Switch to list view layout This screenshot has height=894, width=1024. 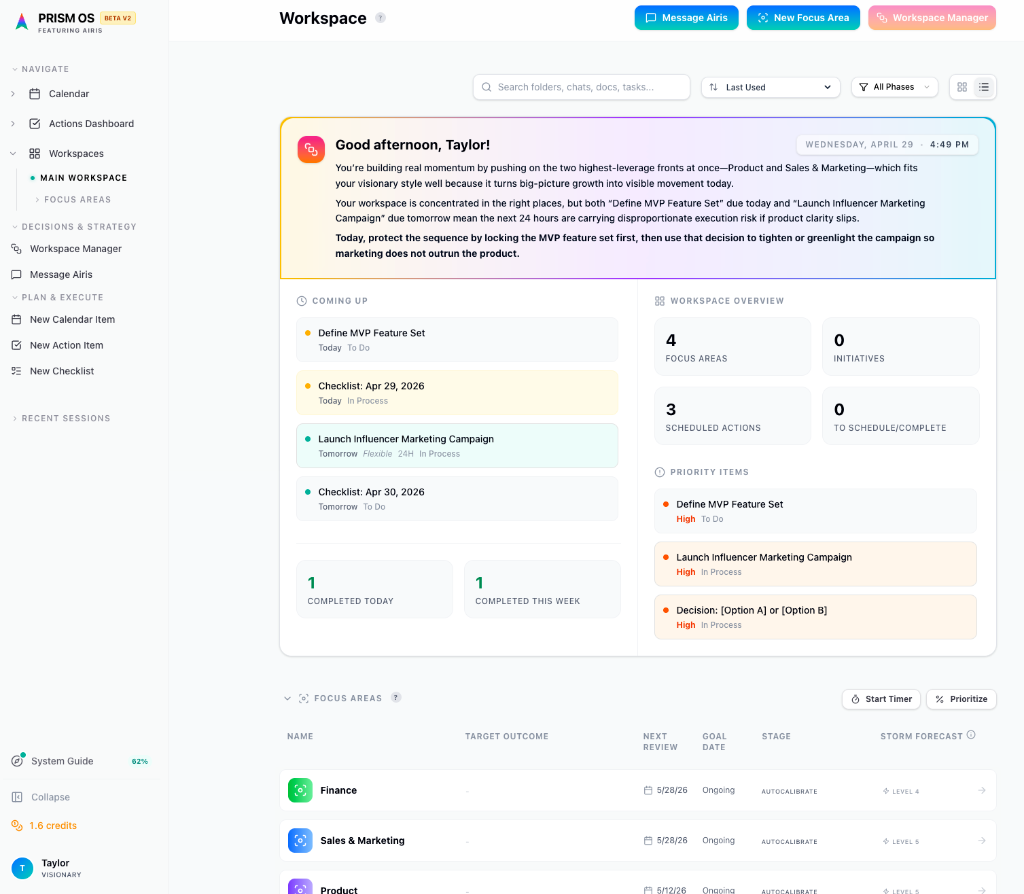(x=984, y=87)
